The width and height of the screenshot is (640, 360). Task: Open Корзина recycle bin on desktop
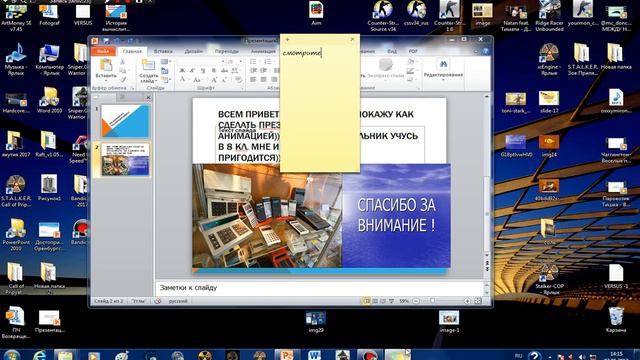[x=616, y=320]
